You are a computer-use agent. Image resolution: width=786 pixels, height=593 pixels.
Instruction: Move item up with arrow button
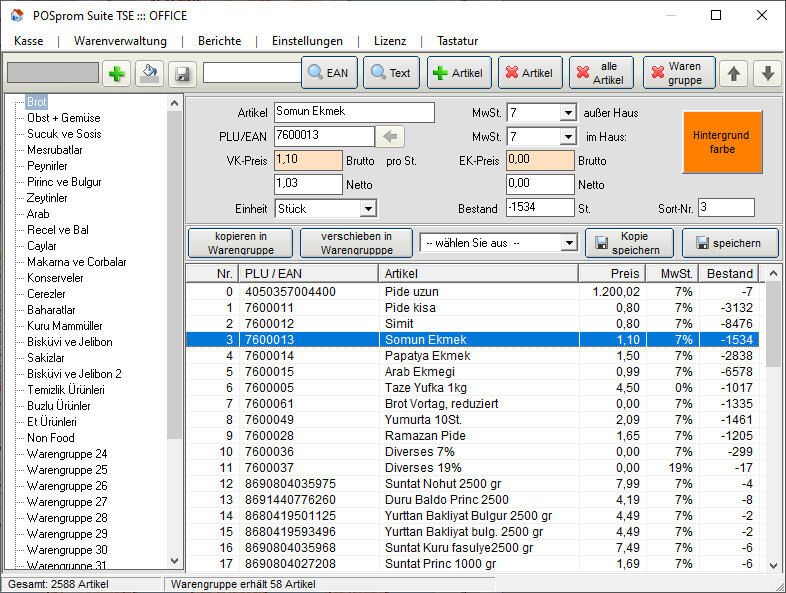point(733,73)
